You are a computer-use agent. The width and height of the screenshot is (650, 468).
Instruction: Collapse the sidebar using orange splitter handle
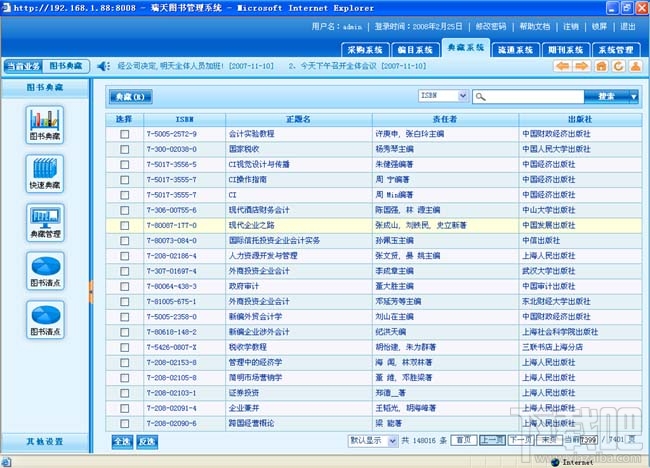(91, 292)
